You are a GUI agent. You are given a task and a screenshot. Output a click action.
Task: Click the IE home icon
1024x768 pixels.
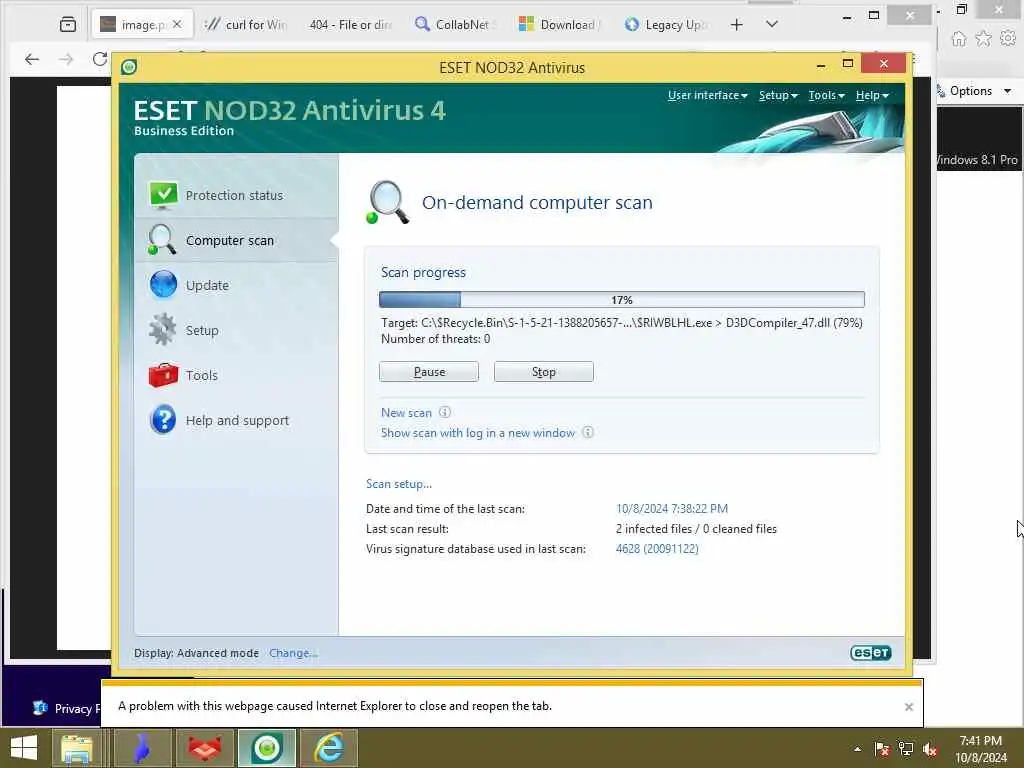click(958, 39)
